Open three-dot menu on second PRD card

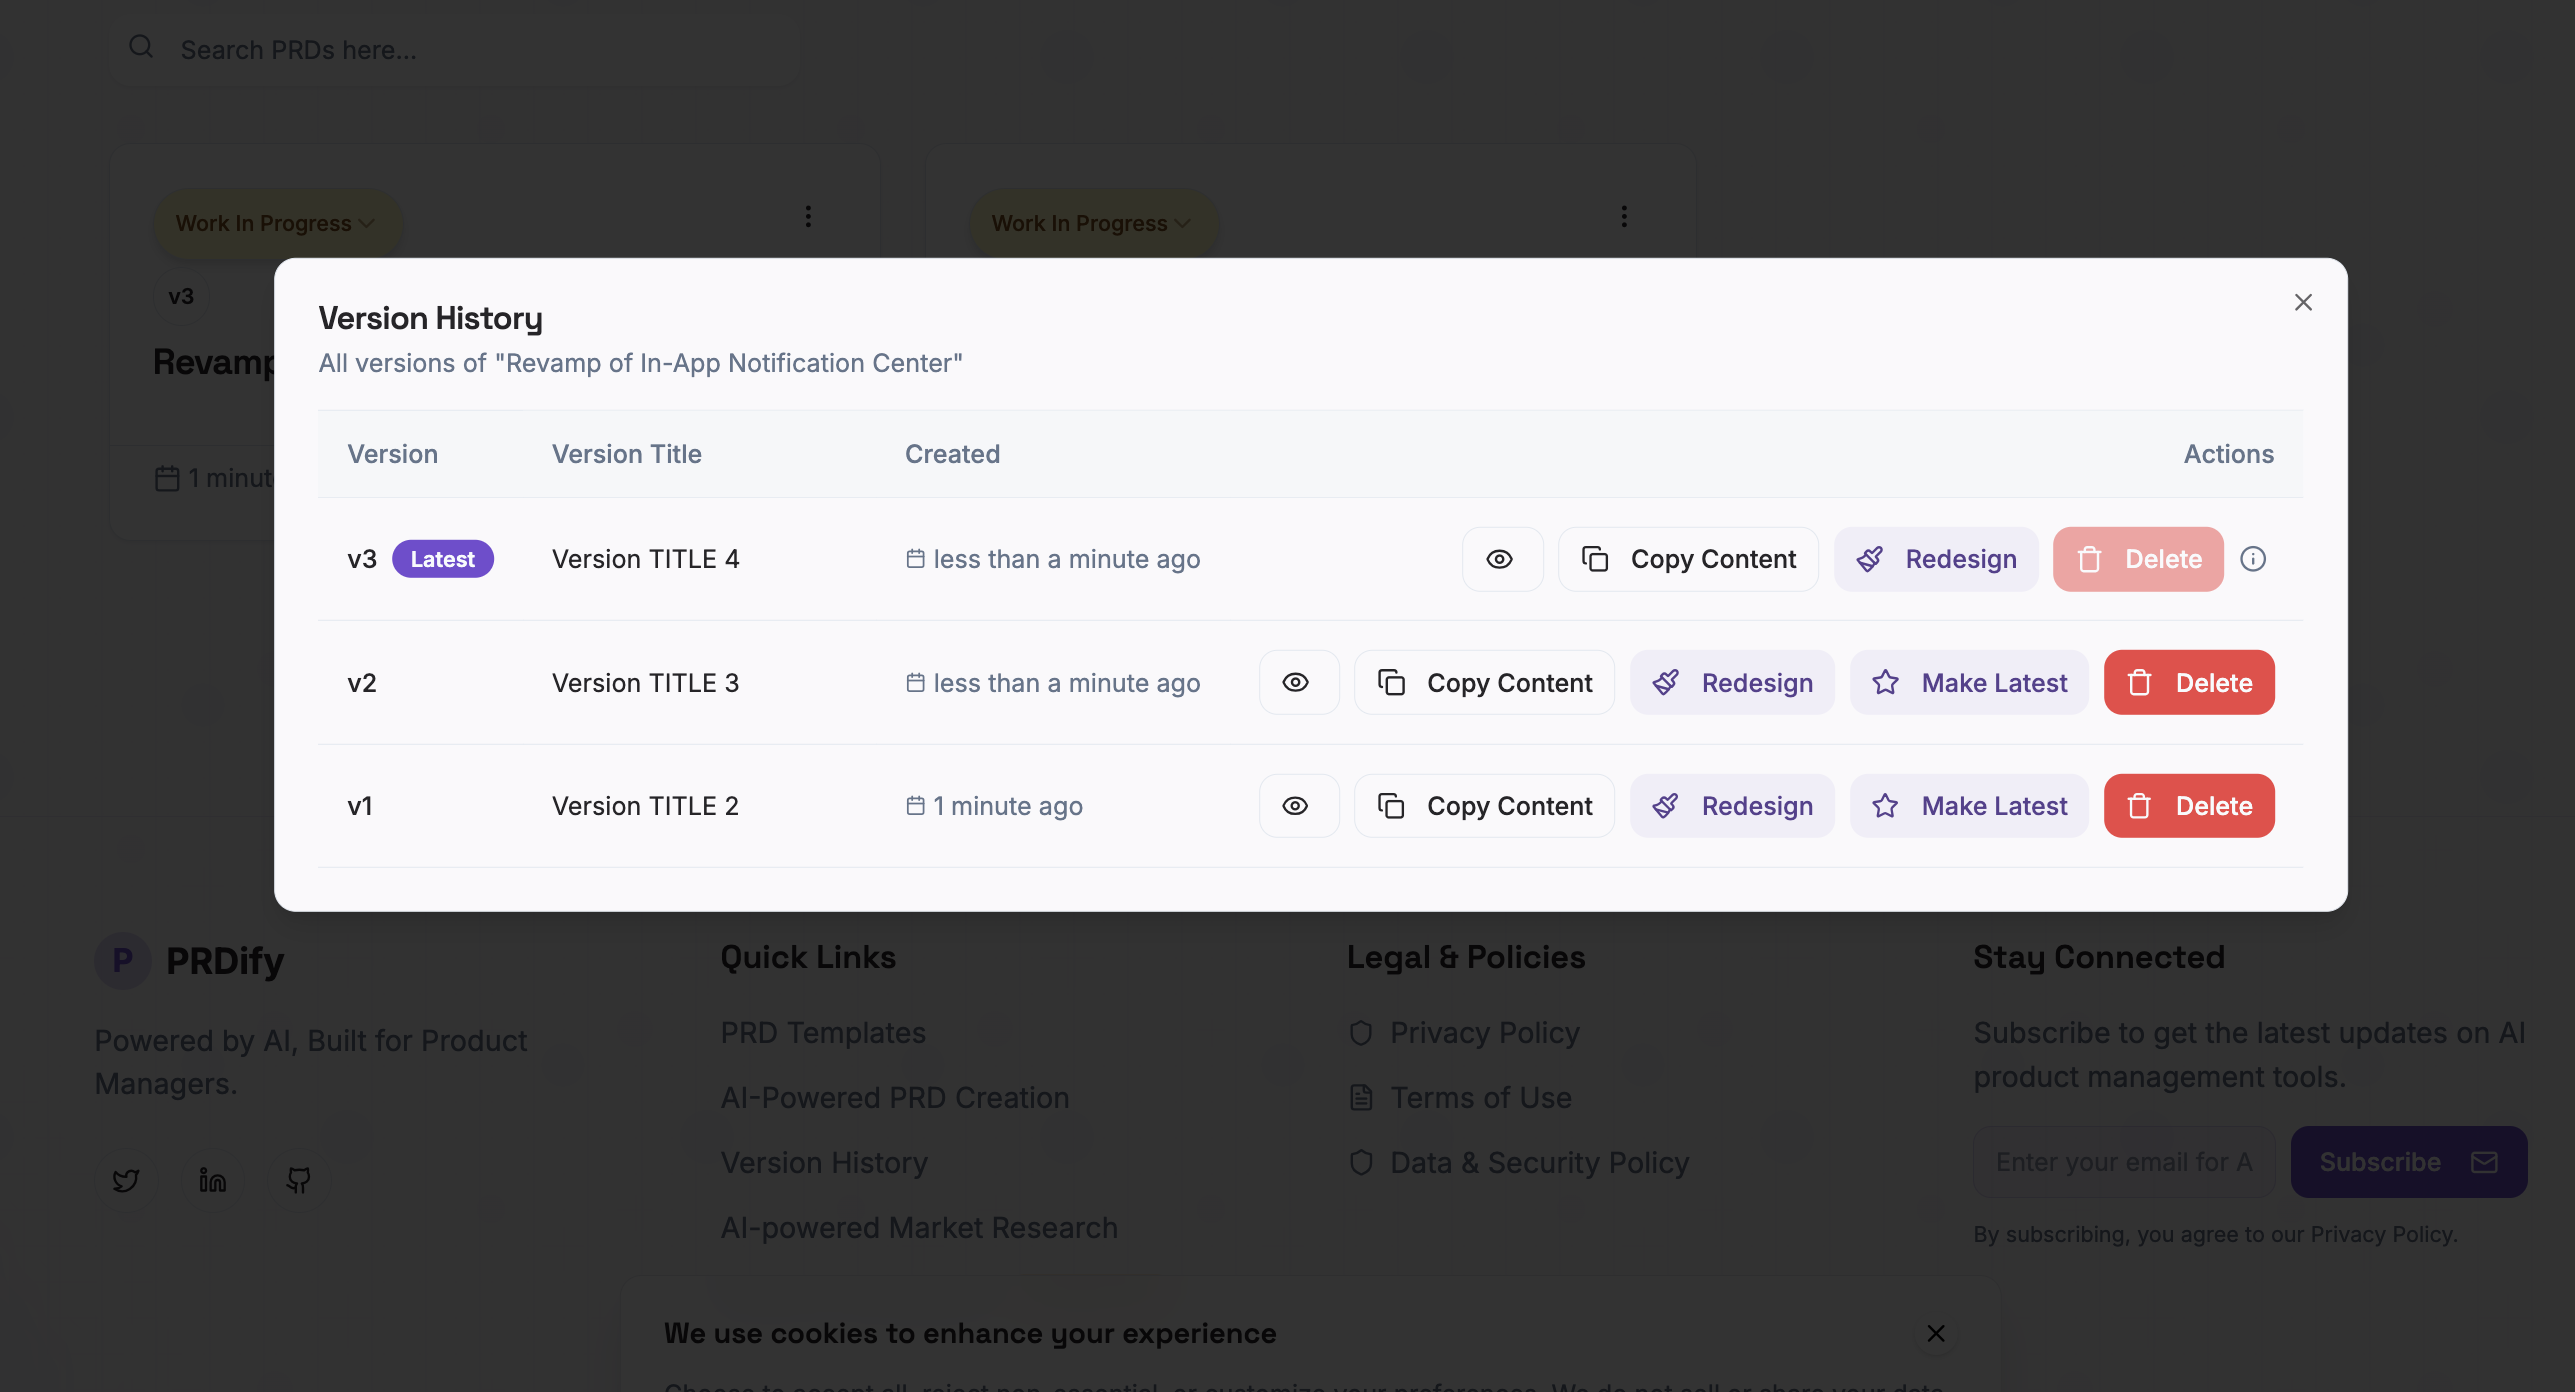pyautogui.click(x=1624, y=217)
